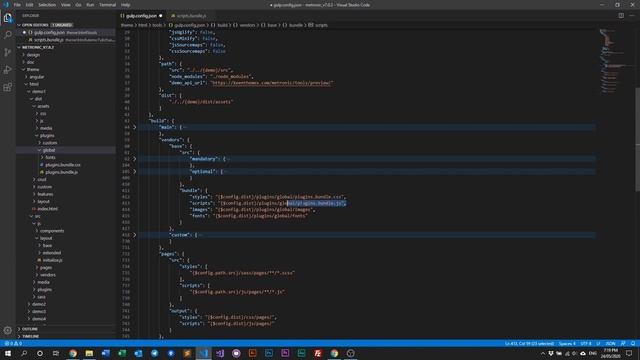Expand the folded "optional" block

click(x=135, y=171)
